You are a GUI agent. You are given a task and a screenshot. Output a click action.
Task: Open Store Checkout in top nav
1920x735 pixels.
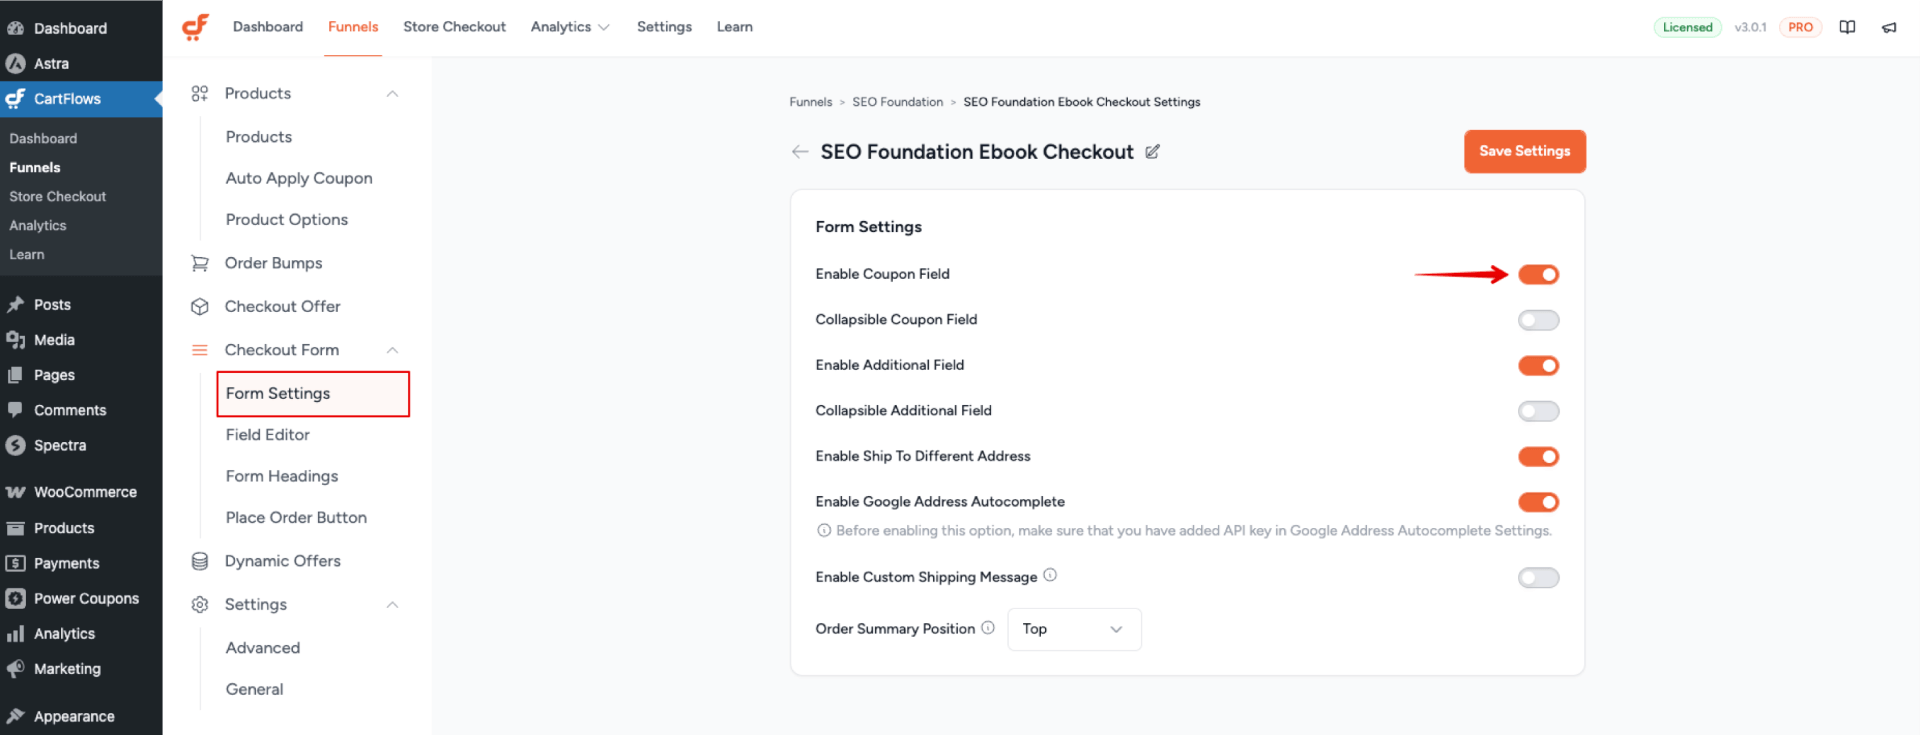(x=455, y=27)
